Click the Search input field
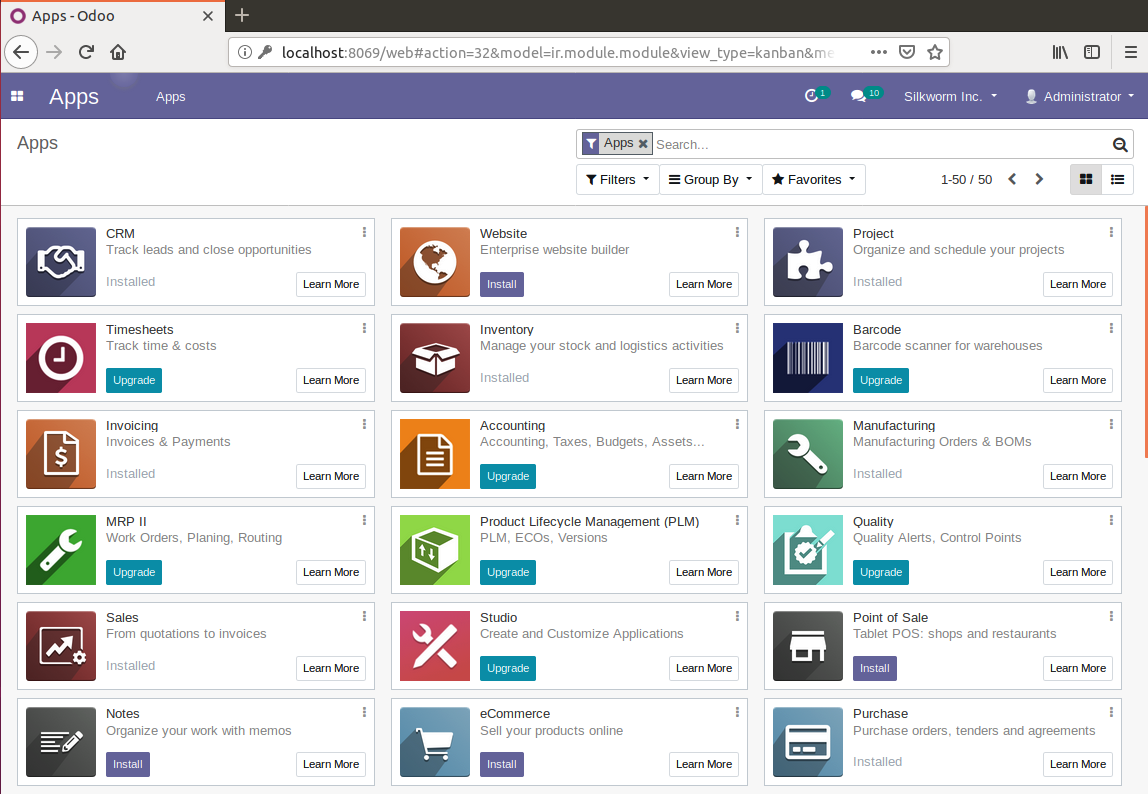 (880, 144)
